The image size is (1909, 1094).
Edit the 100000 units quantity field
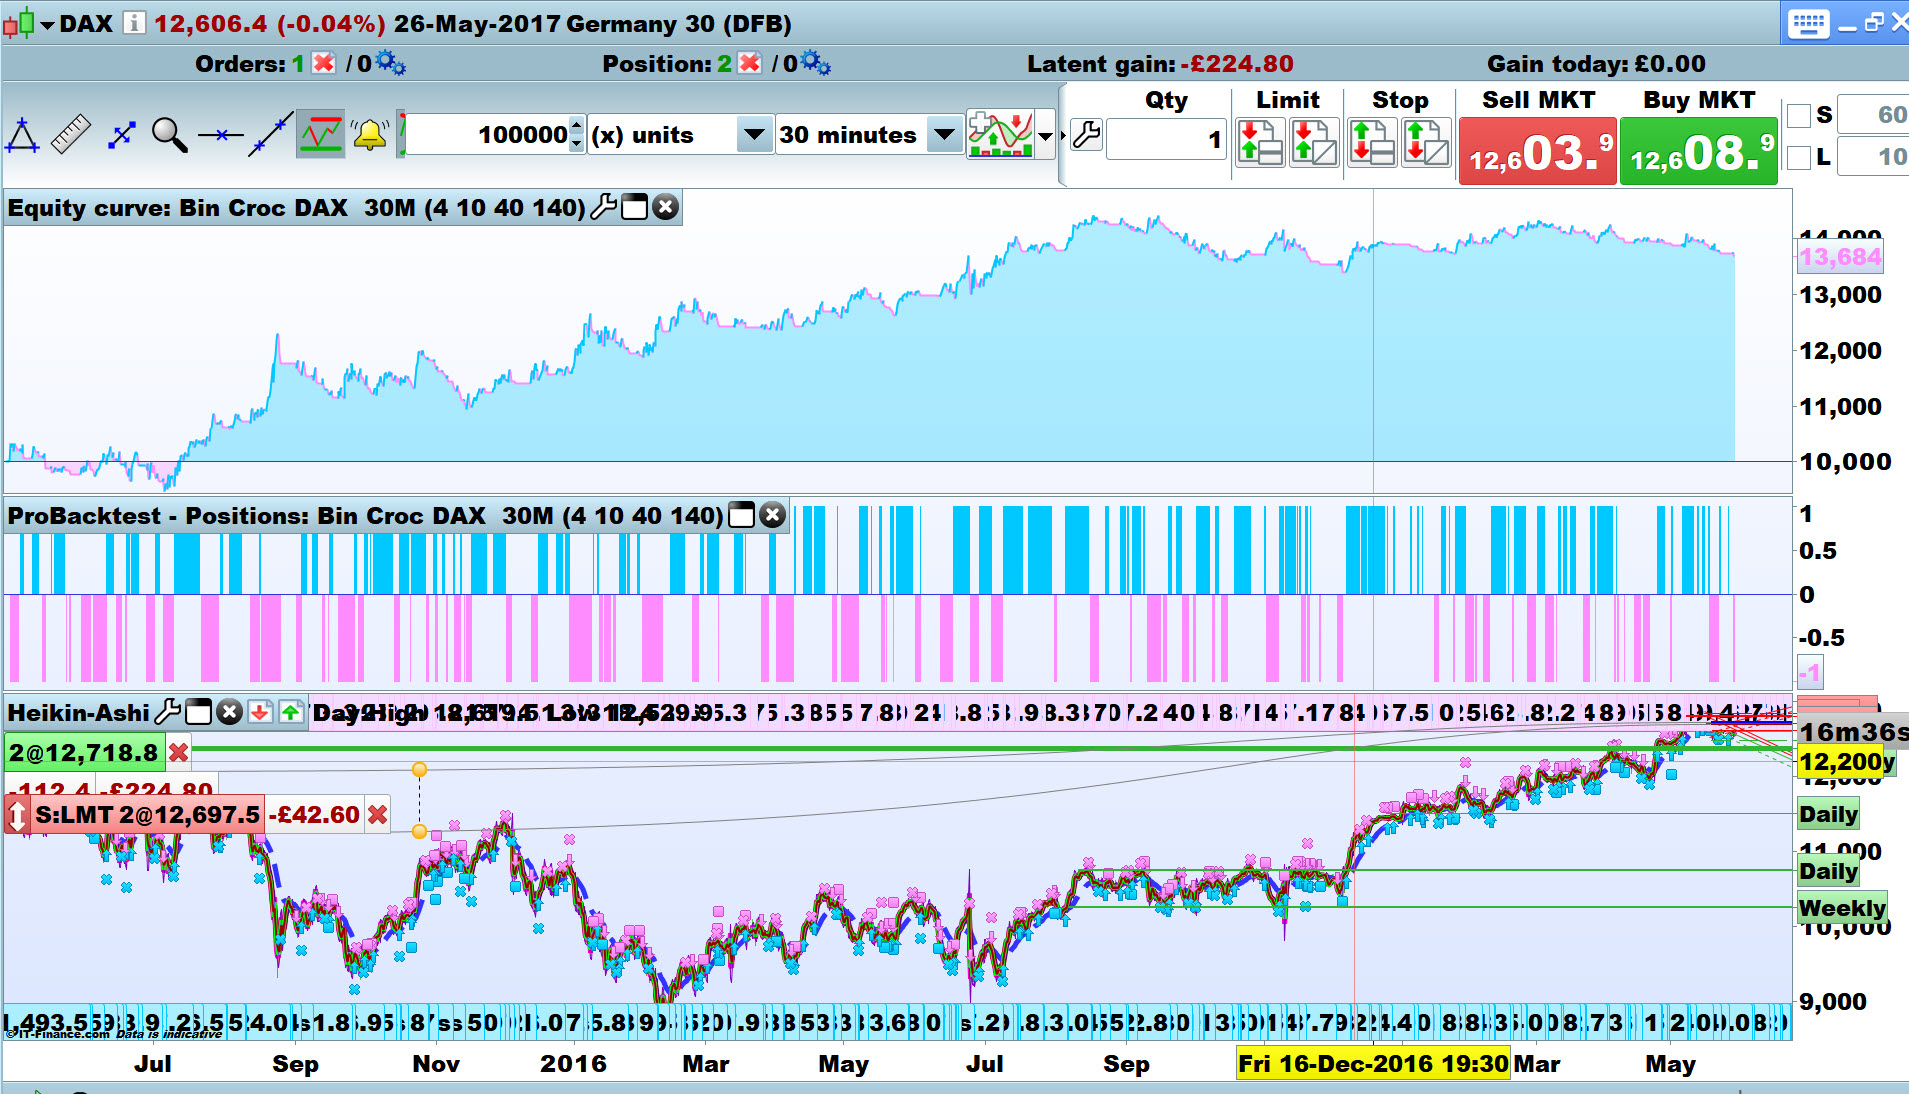[x=487, y=135]
